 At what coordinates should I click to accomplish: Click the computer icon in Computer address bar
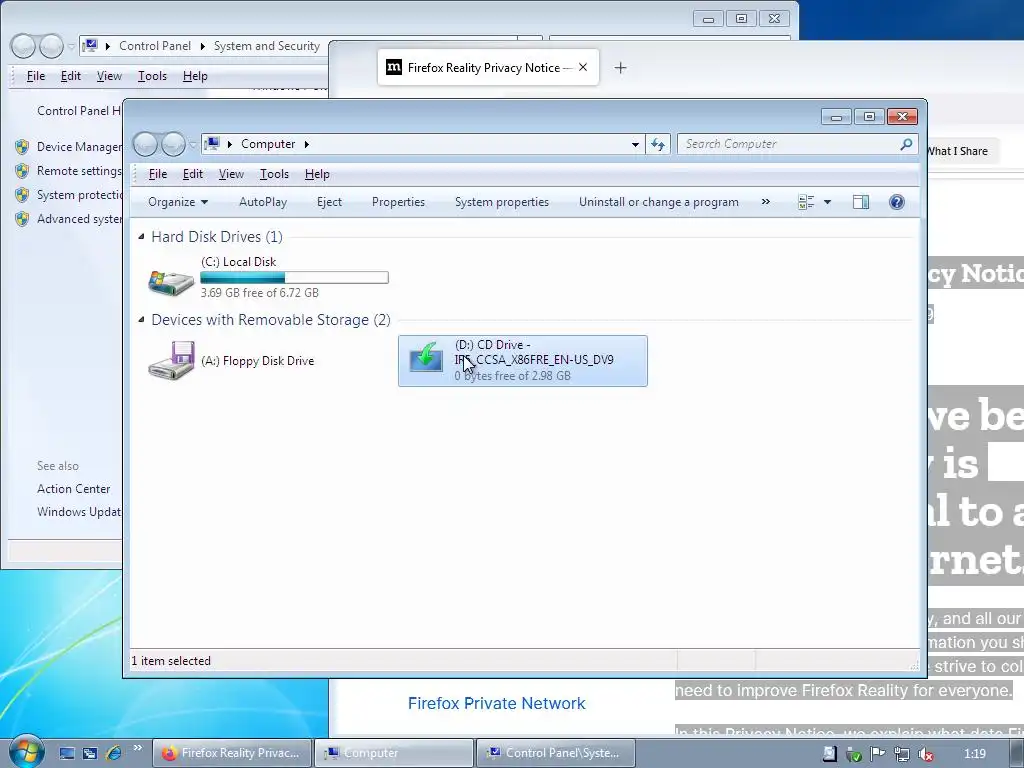point(212,144)
